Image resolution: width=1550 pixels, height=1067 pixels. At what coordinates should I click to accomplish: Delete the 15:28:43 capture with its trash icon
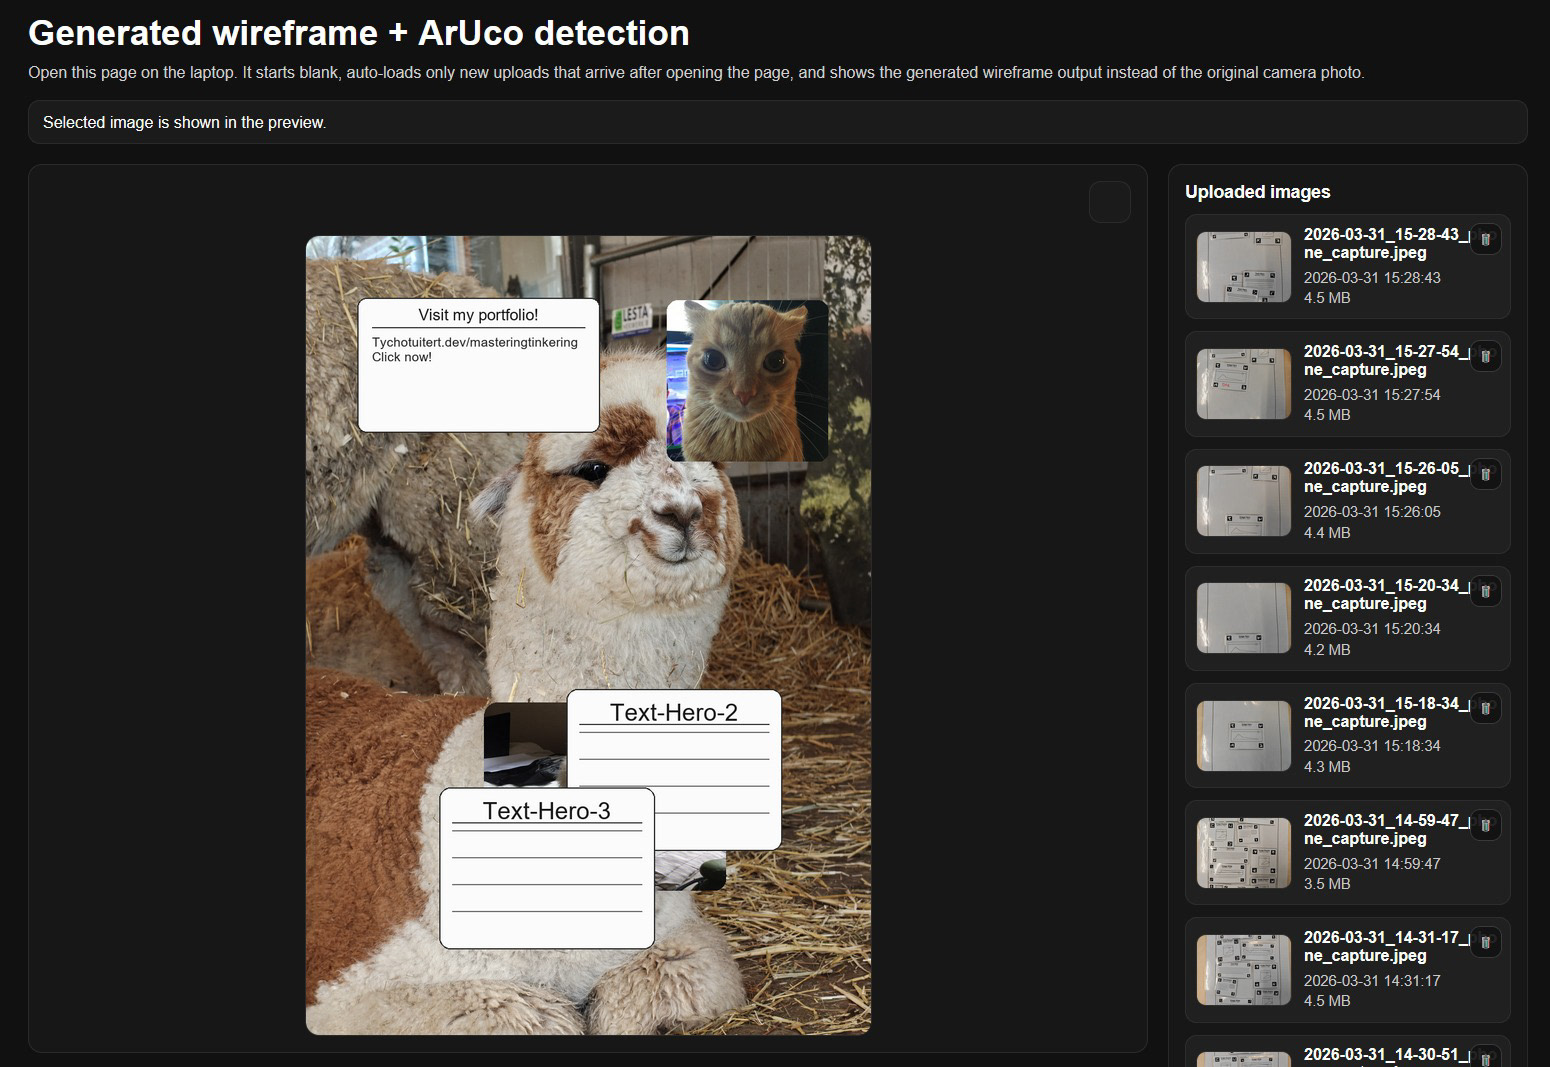point(1485,239)
